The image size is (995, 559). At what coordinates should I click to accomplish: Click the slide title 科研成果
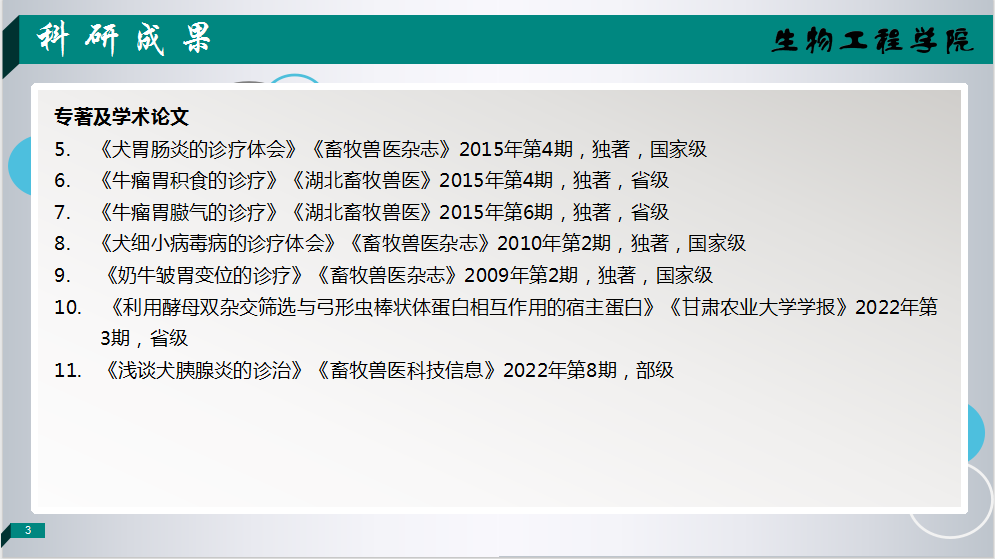pyautogui.click(x=124, y=39)
